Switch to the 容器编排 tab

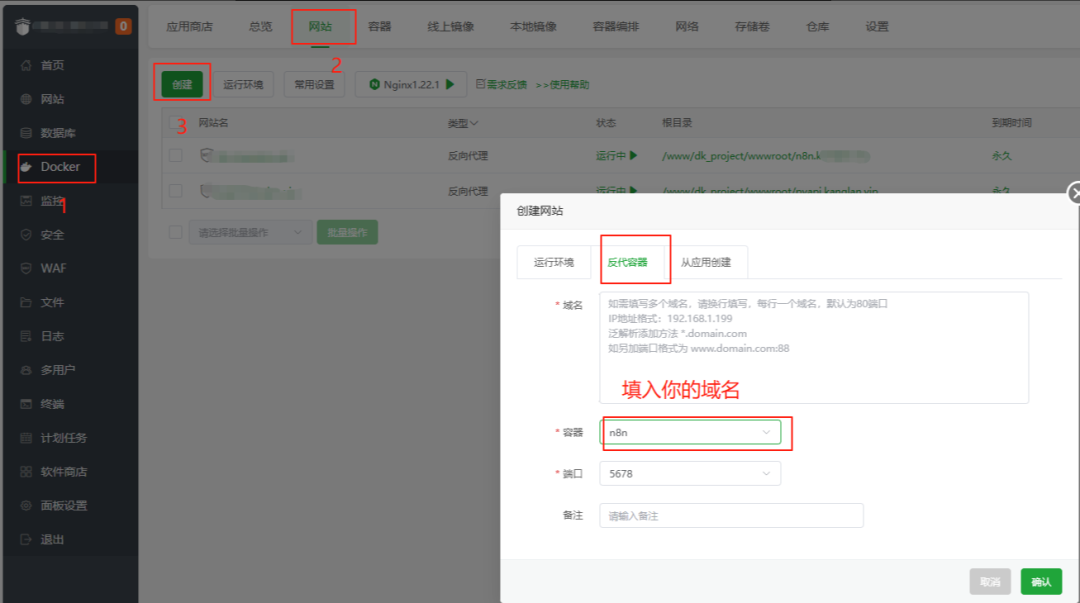(616, 27)
